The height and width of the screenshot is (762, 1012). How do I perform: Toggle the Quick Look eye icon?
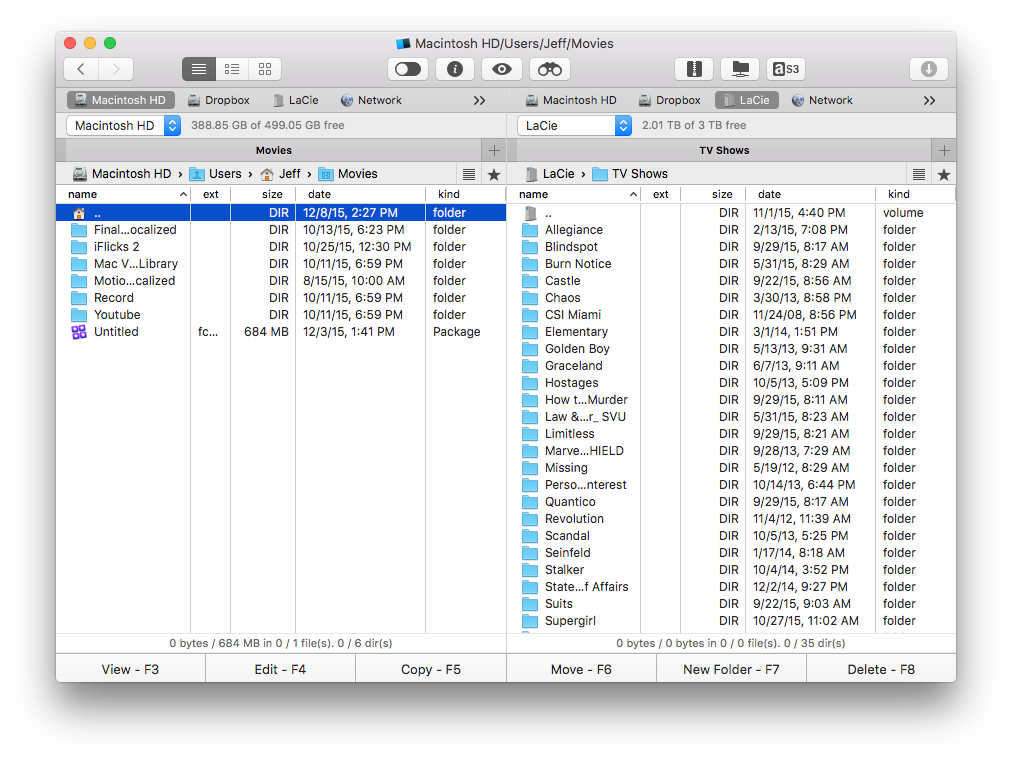coord(502,69)
